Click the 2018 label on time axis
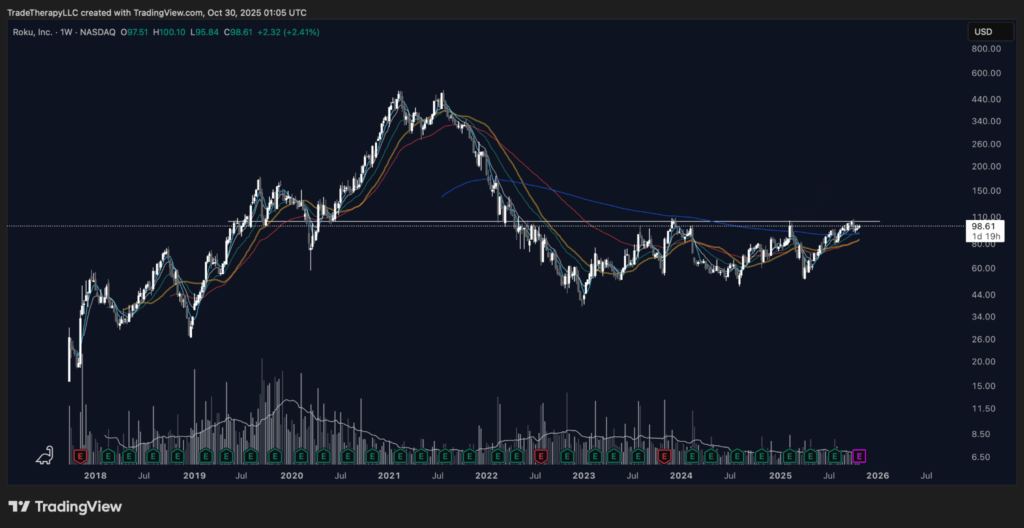Viewport: 1024px width, 528px height. point(95,477)
